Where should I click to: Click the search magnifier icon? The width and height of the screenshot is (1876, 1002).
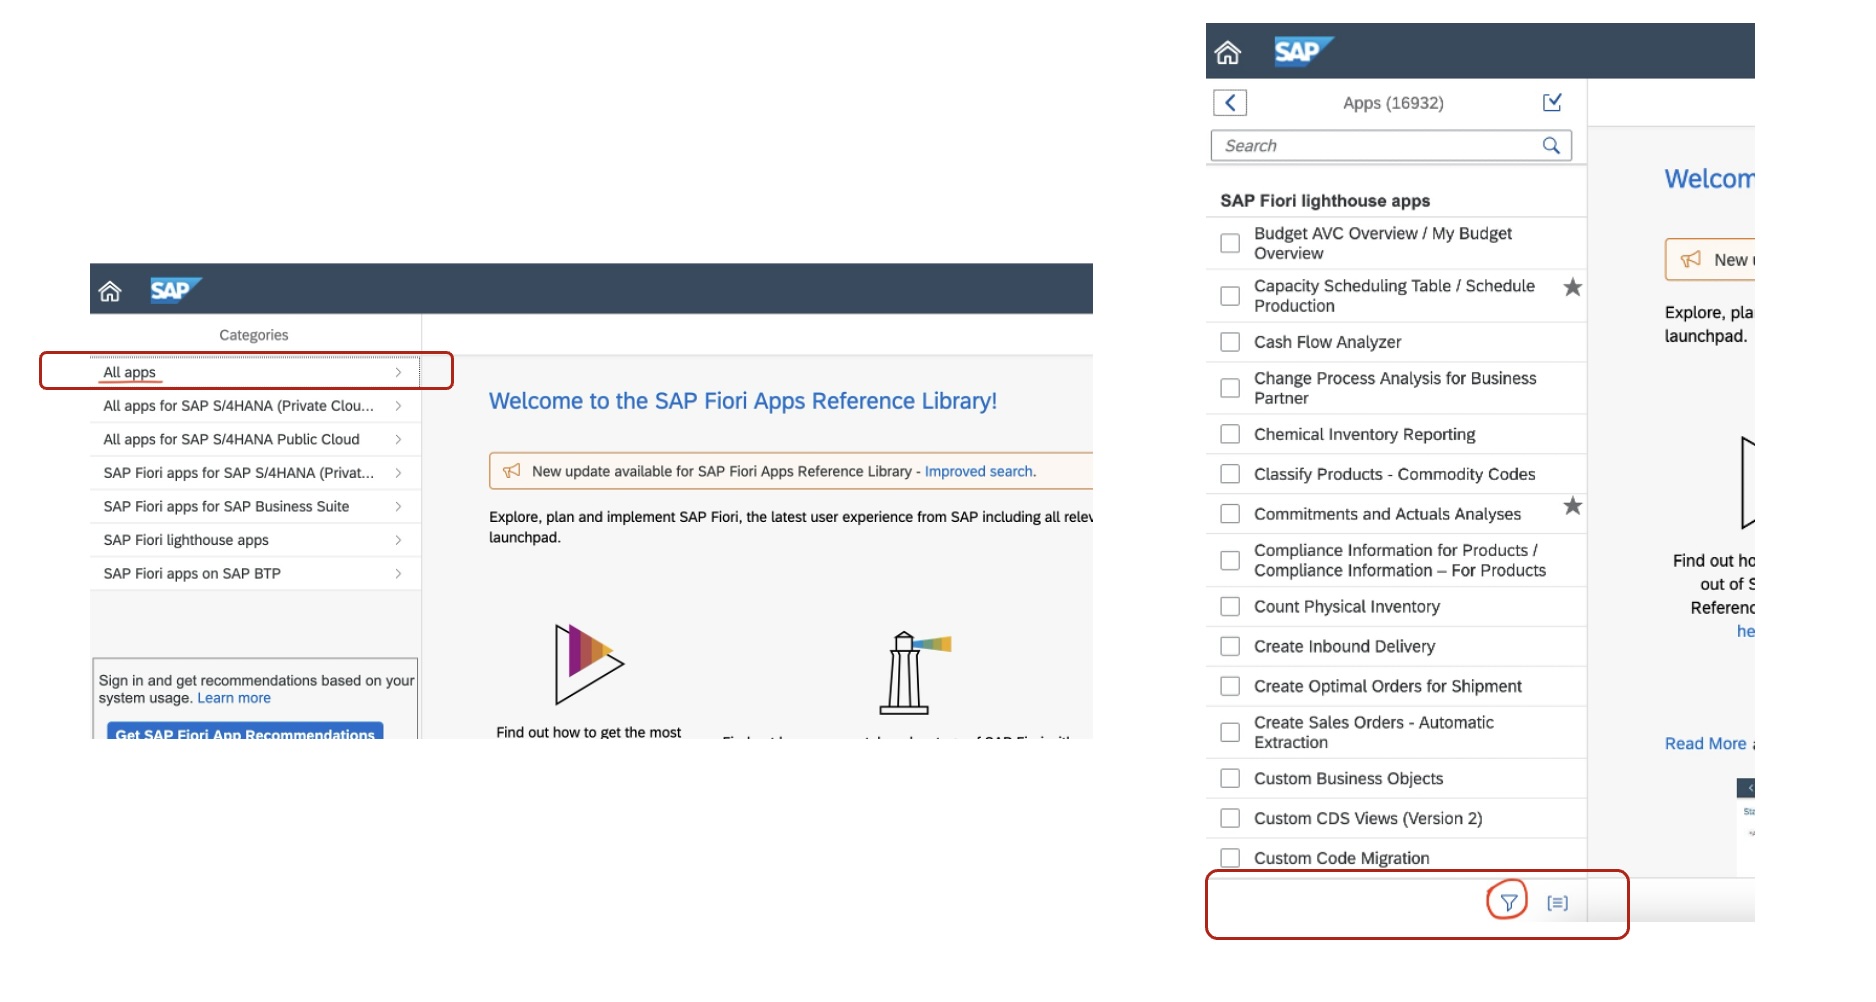pyautogui.click(x=1551, y=146)
